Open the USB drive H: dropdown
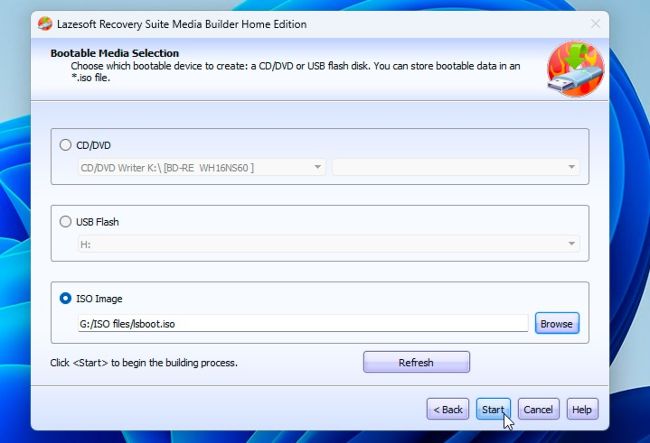The image size is (650, 443). [328, 243]
